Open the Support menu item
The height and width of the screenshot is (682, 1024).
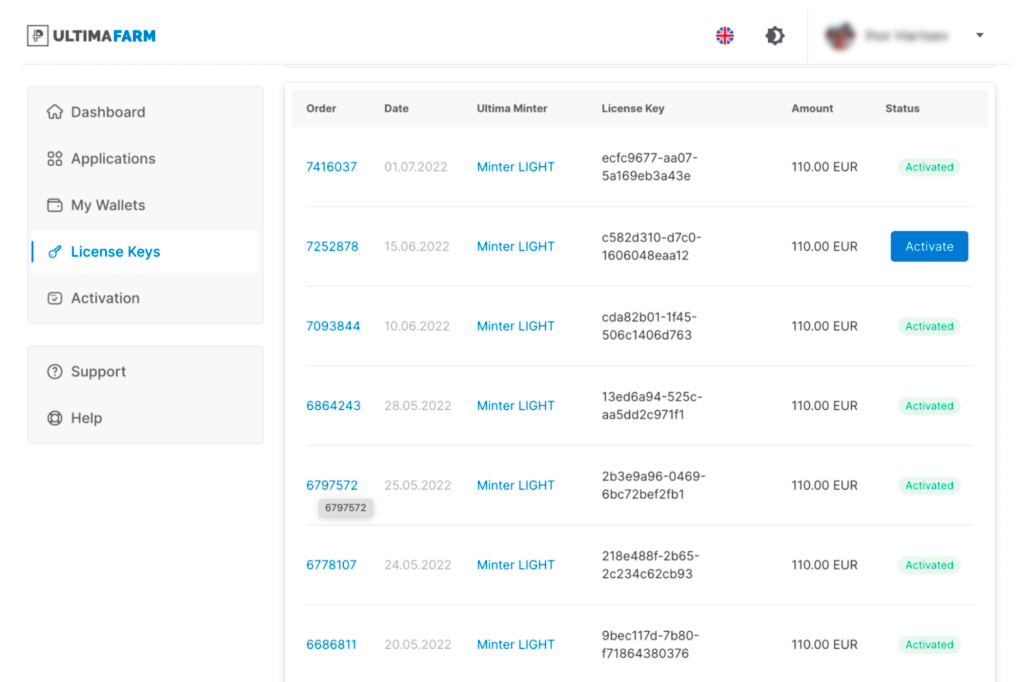[x=145, y=371]
